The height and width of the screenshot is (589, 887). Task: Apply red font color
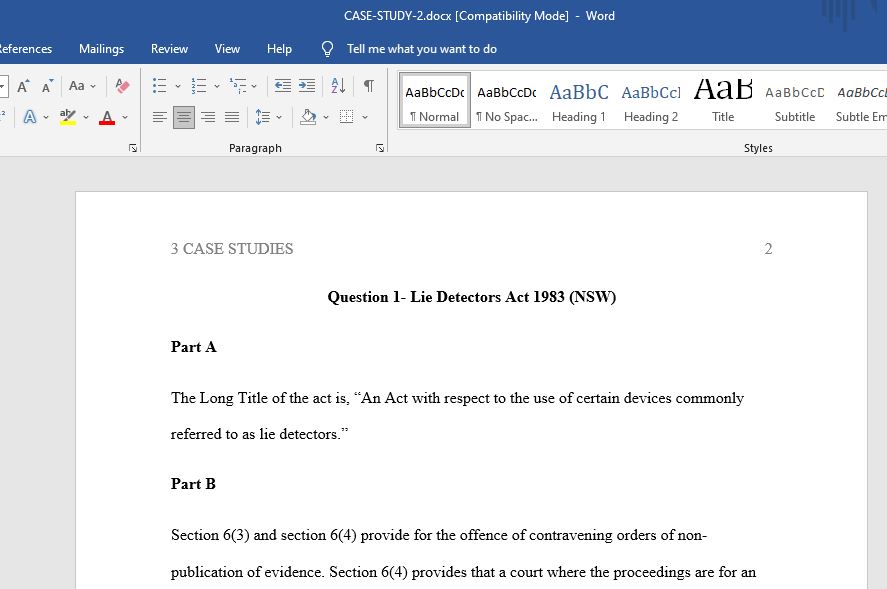107,117
